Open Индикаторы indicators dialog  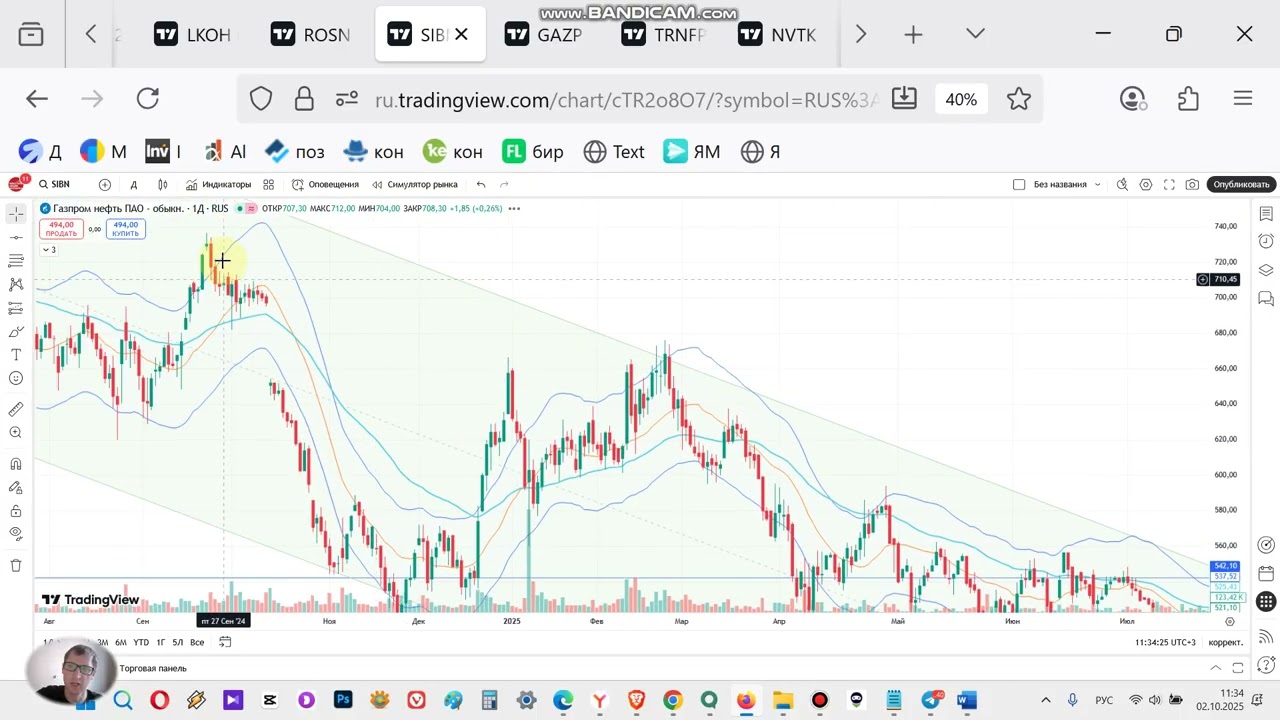pyautogui.click(x=218, y=184)
